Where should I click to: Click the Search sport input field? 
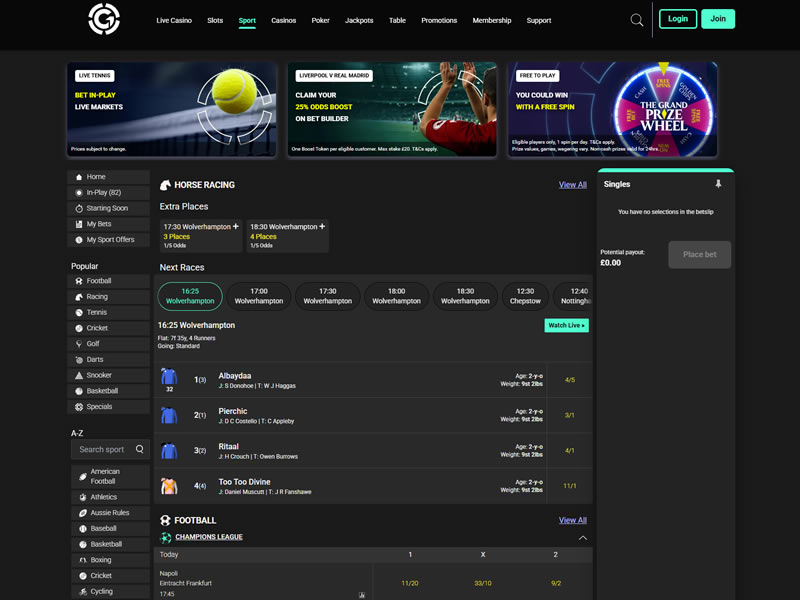coord(110,449)
